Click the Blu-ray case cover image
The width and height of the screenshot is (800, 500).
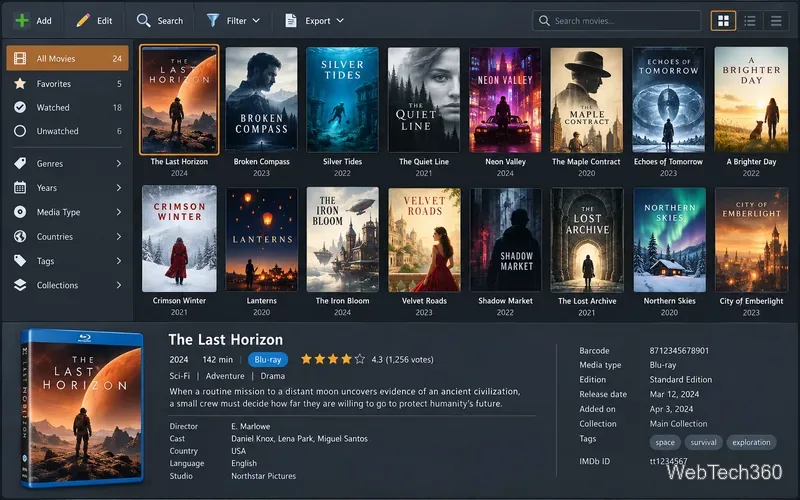(x=82, y=408)
